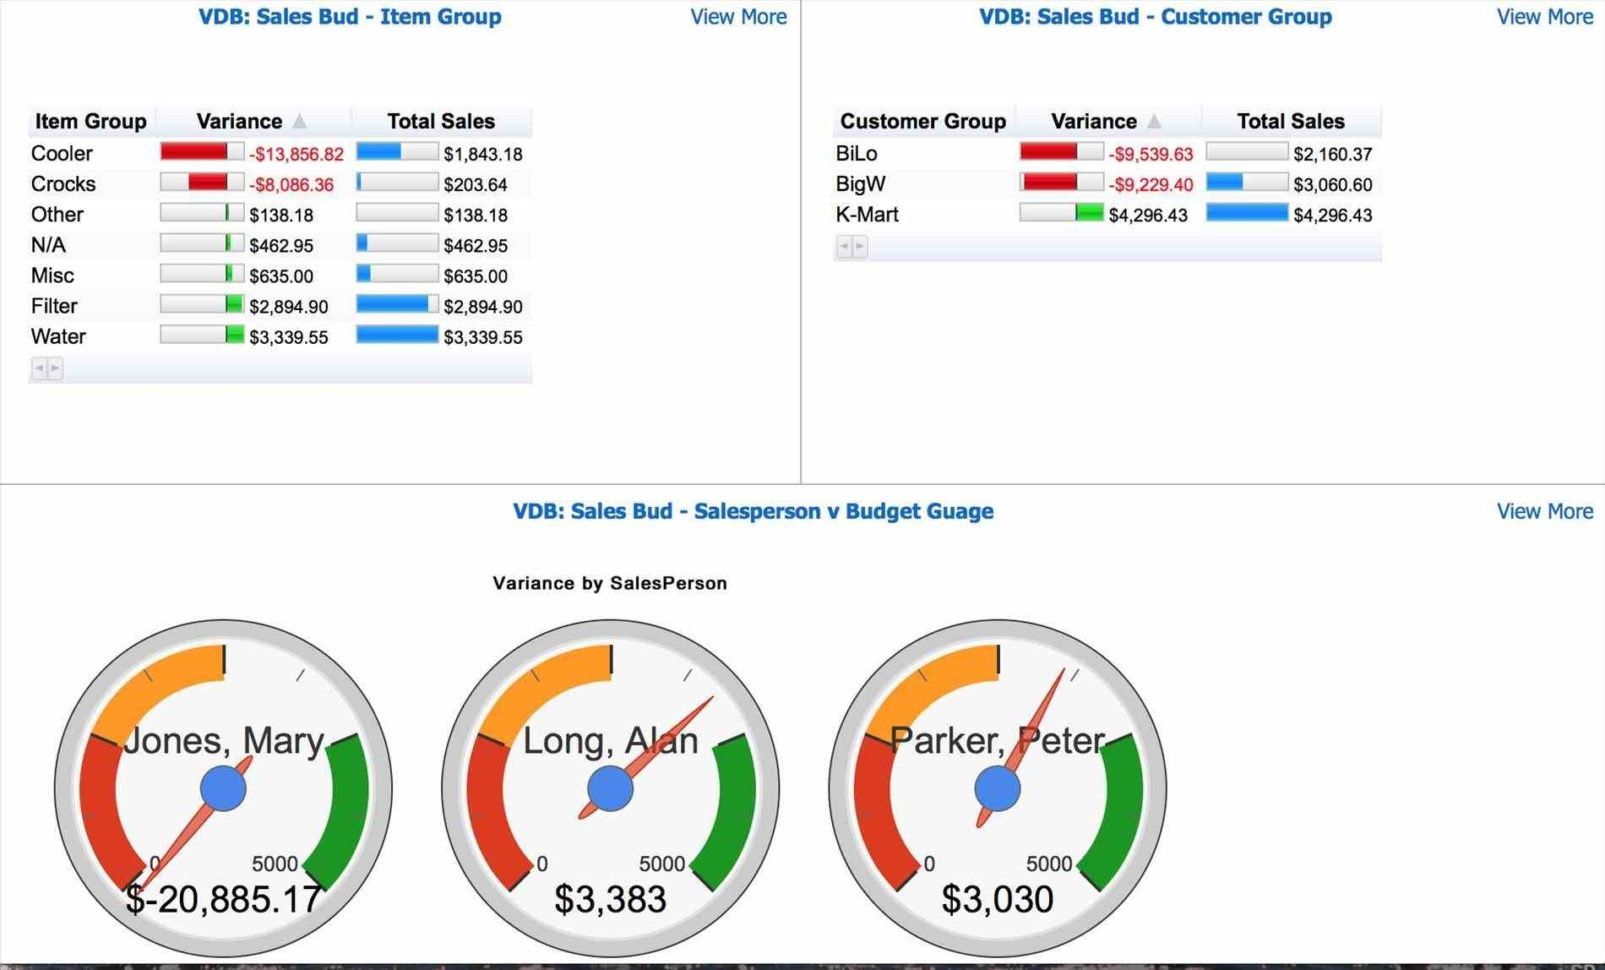Click Crocks variance value -$8,086.36

292,185
